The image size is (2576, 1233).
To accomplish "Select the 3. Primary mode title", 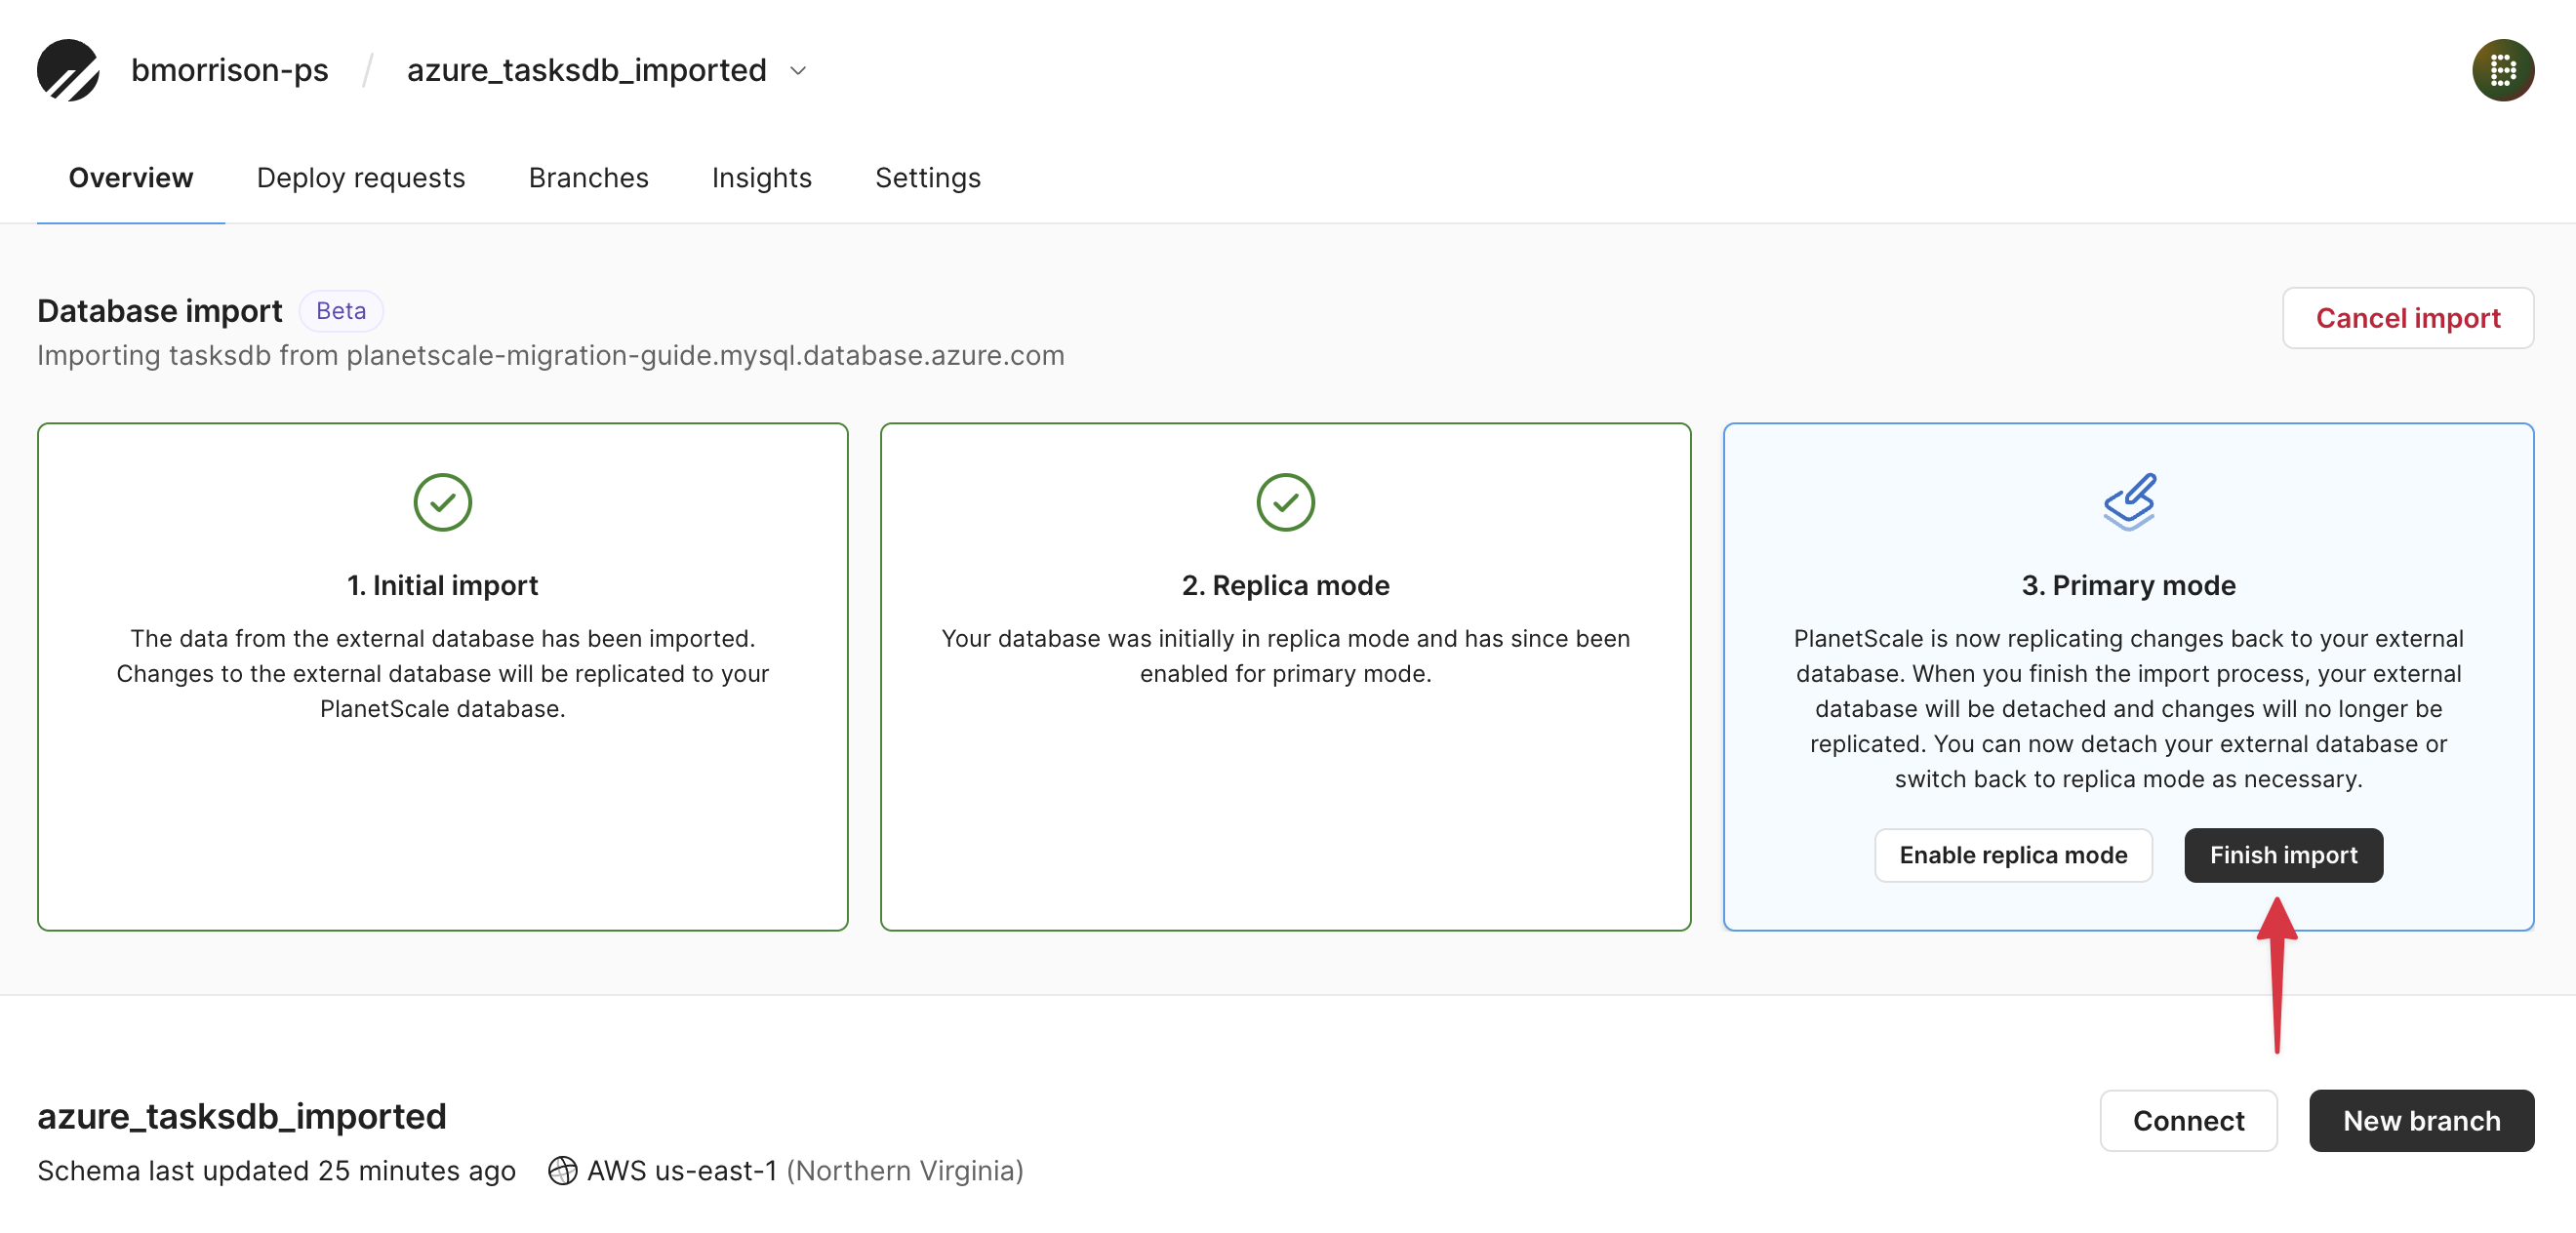I will point(2128,585).
